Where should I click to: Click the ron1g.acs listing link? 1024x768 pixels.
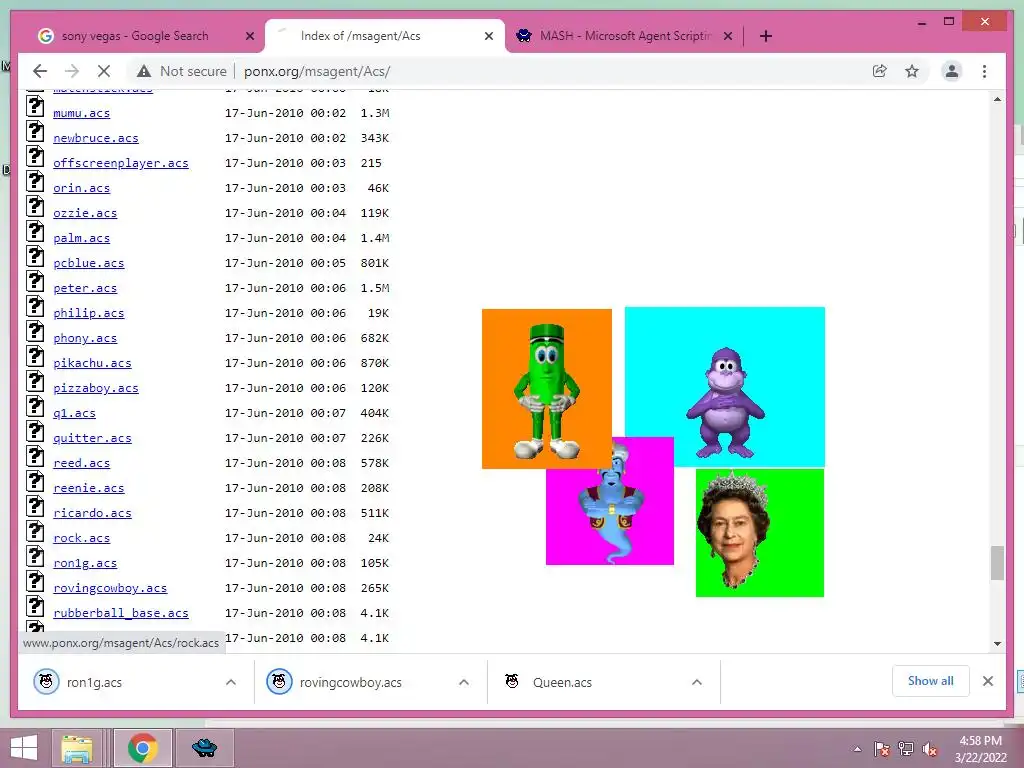click(85, 563)
